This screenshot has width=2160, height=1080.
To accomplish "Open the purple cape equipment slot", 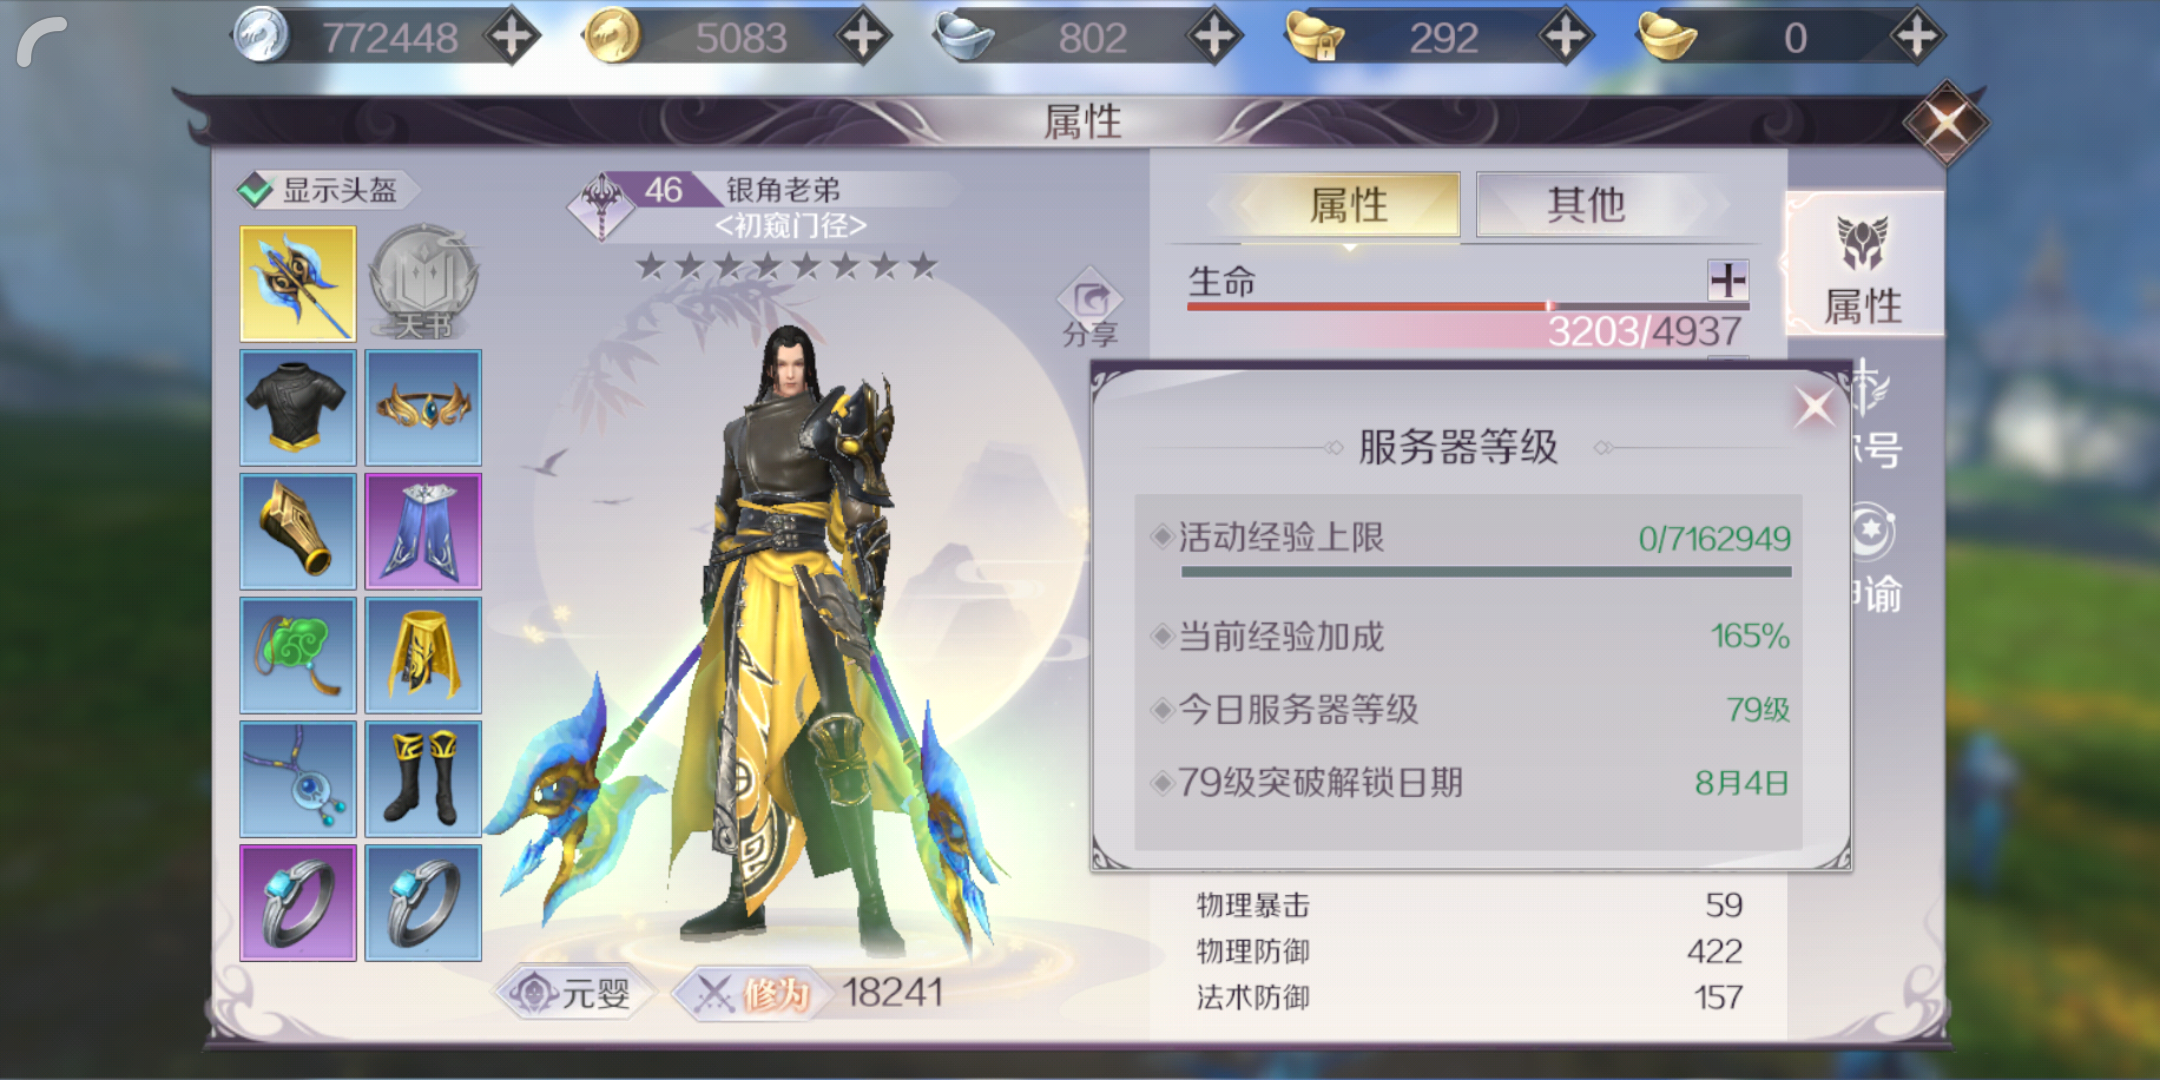I will coord(423,531).
